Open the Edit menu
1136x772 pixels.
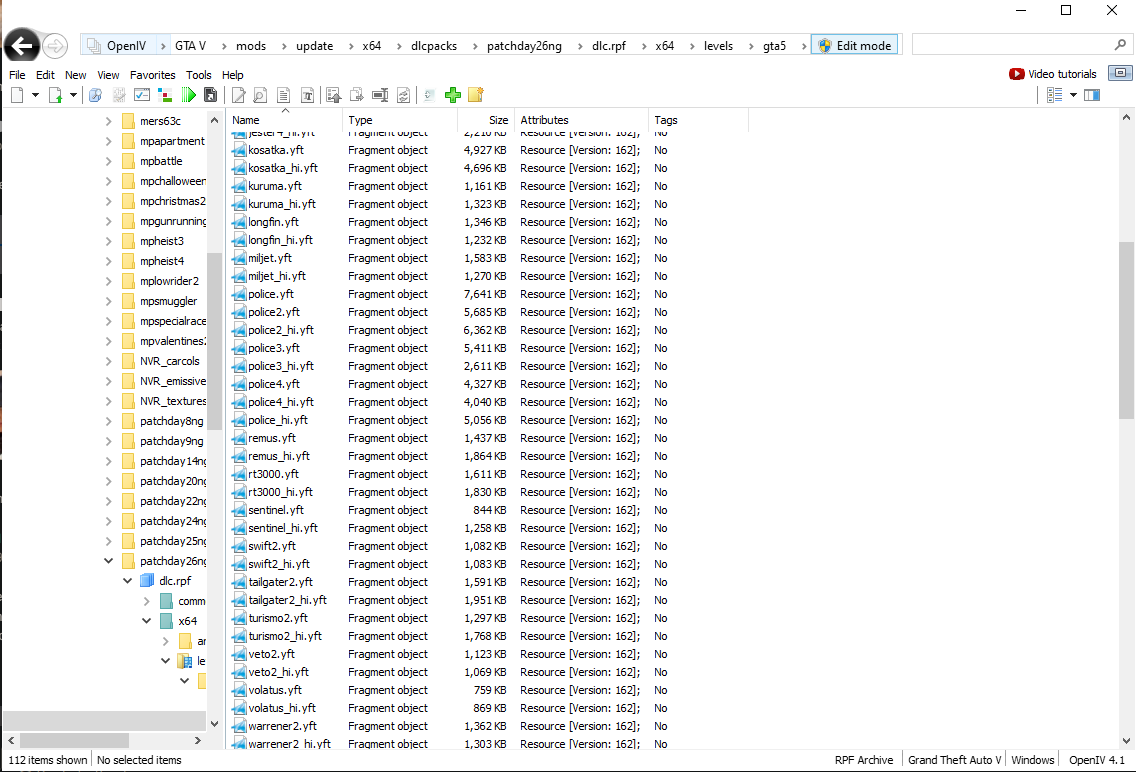45,75
